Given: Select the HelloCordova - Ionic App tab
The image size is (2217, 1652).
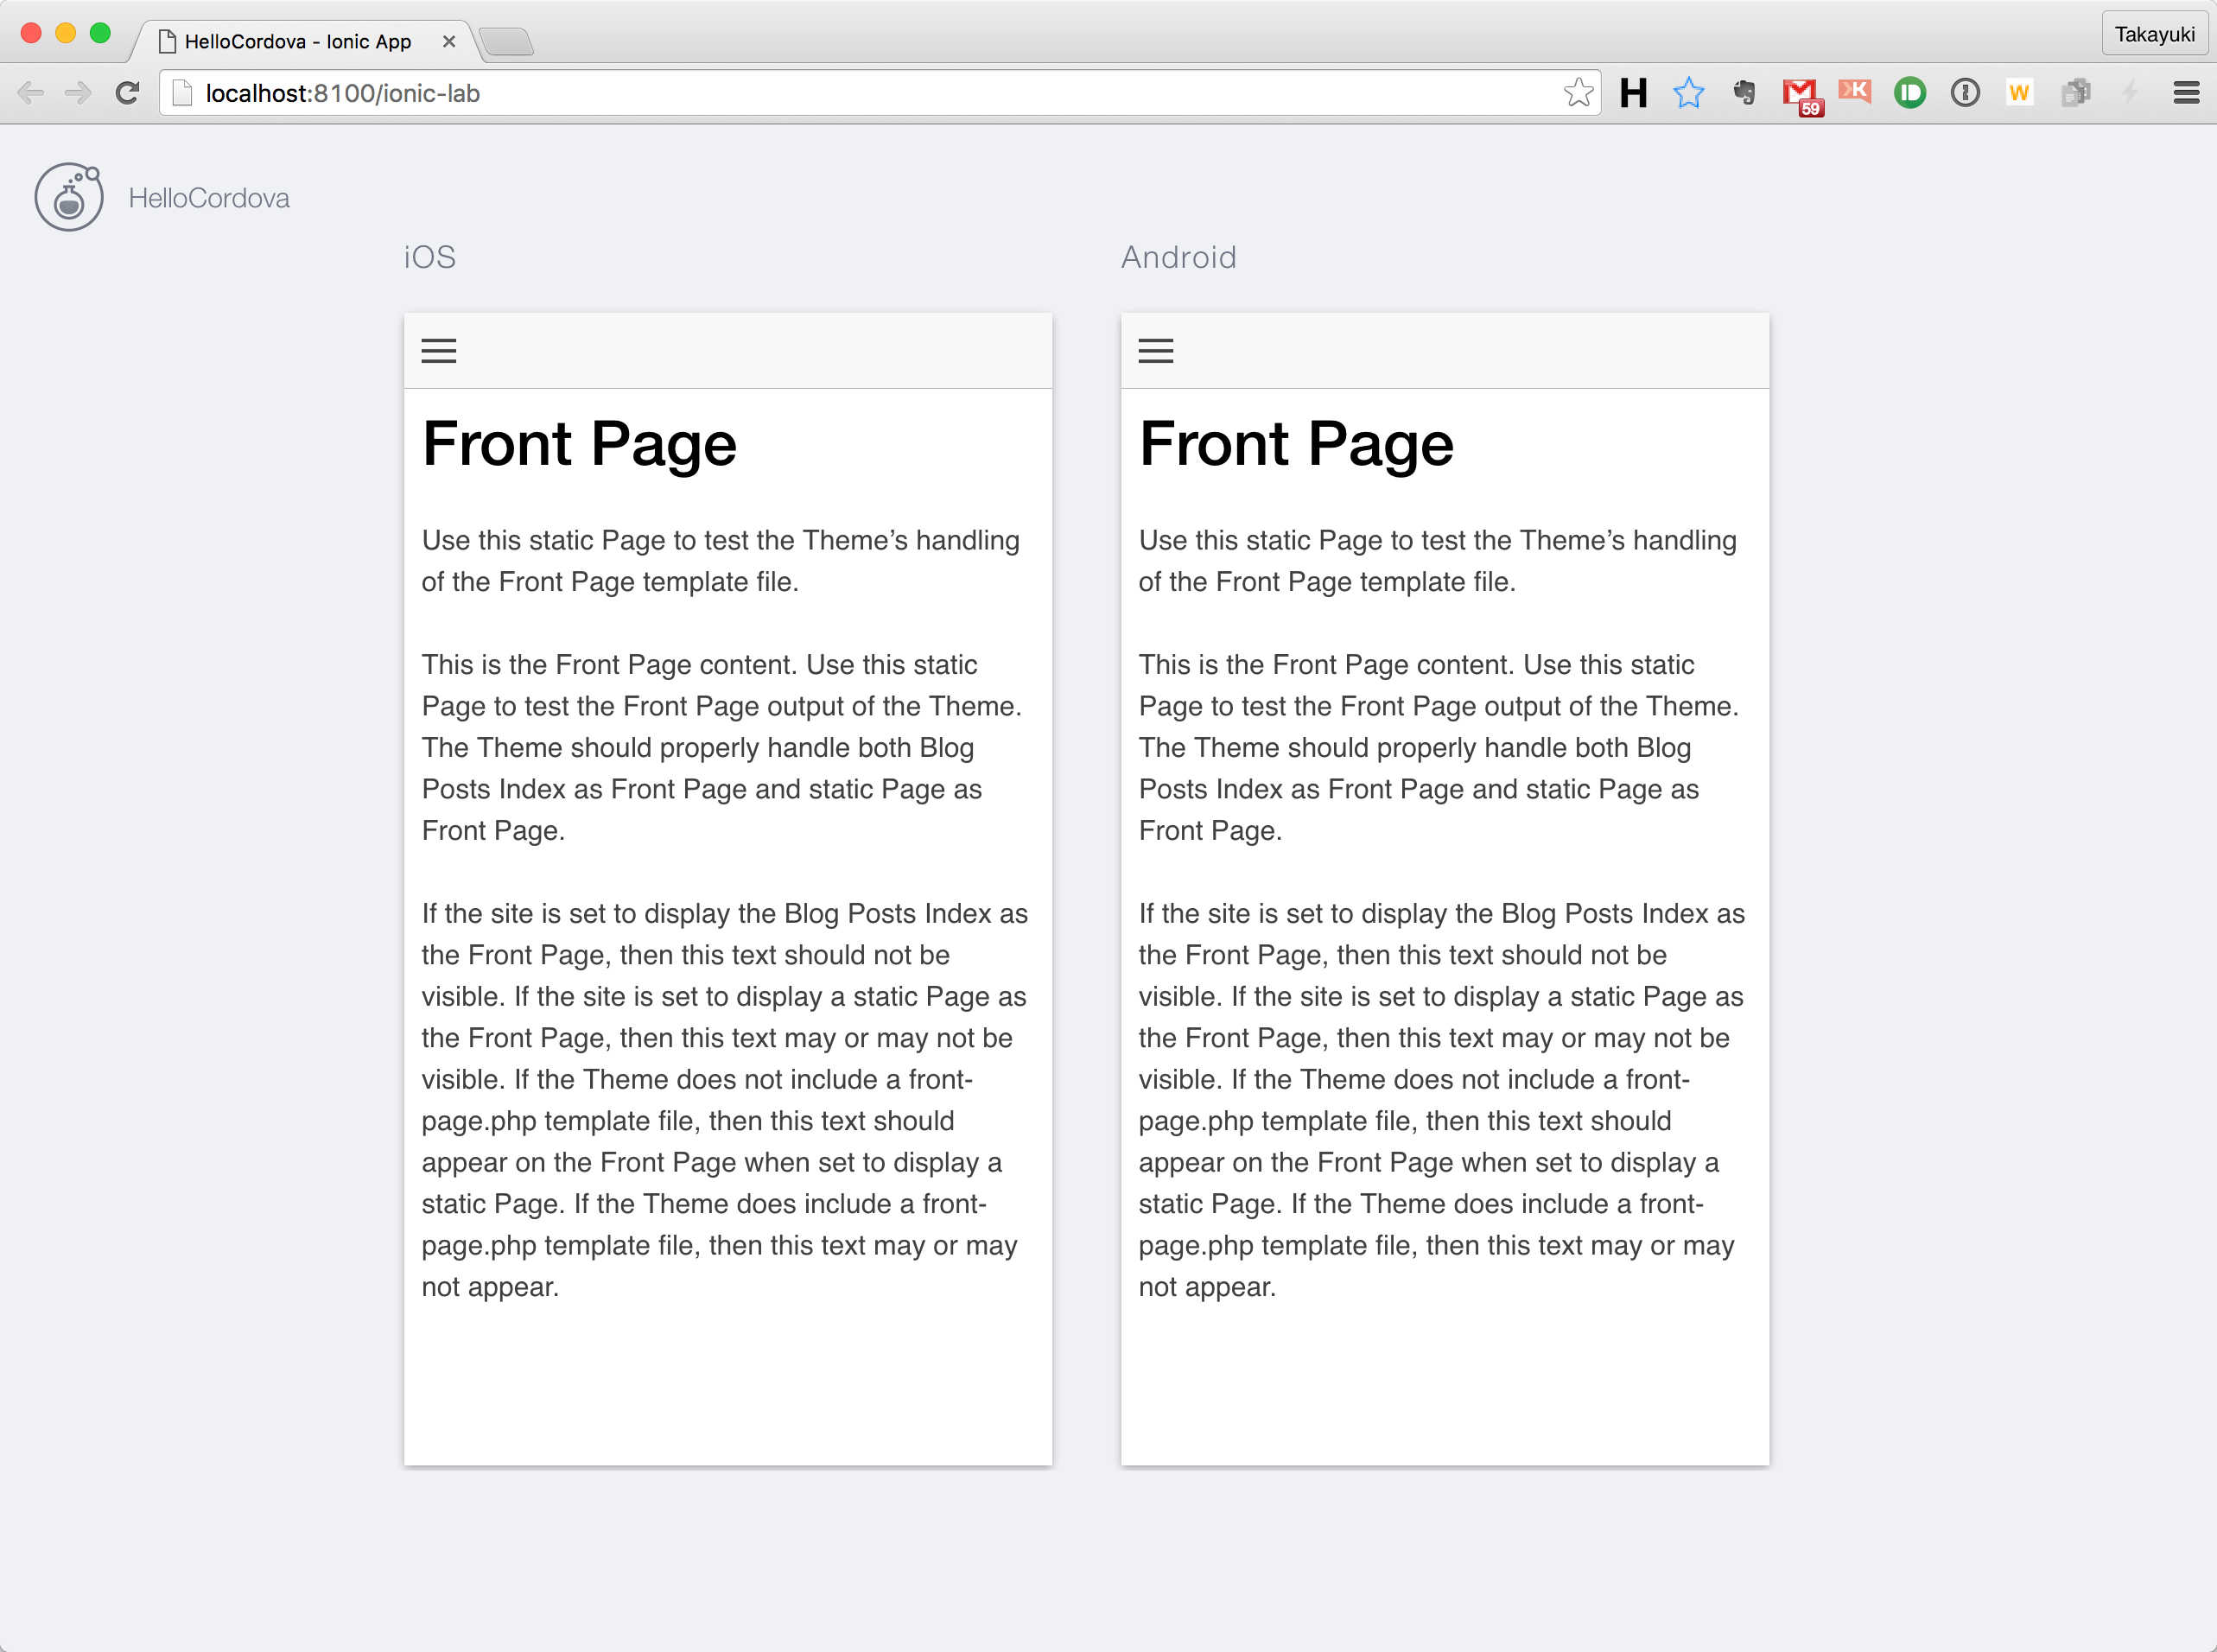Looking at the screenshot, I should click(x=298, y=41).
